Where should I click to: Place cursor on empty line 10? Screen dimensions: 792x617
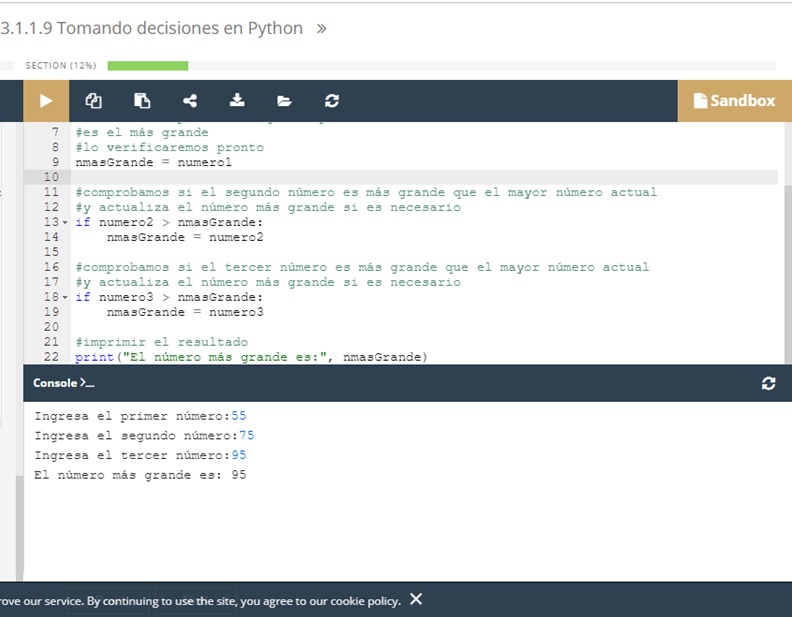point(300,177)
